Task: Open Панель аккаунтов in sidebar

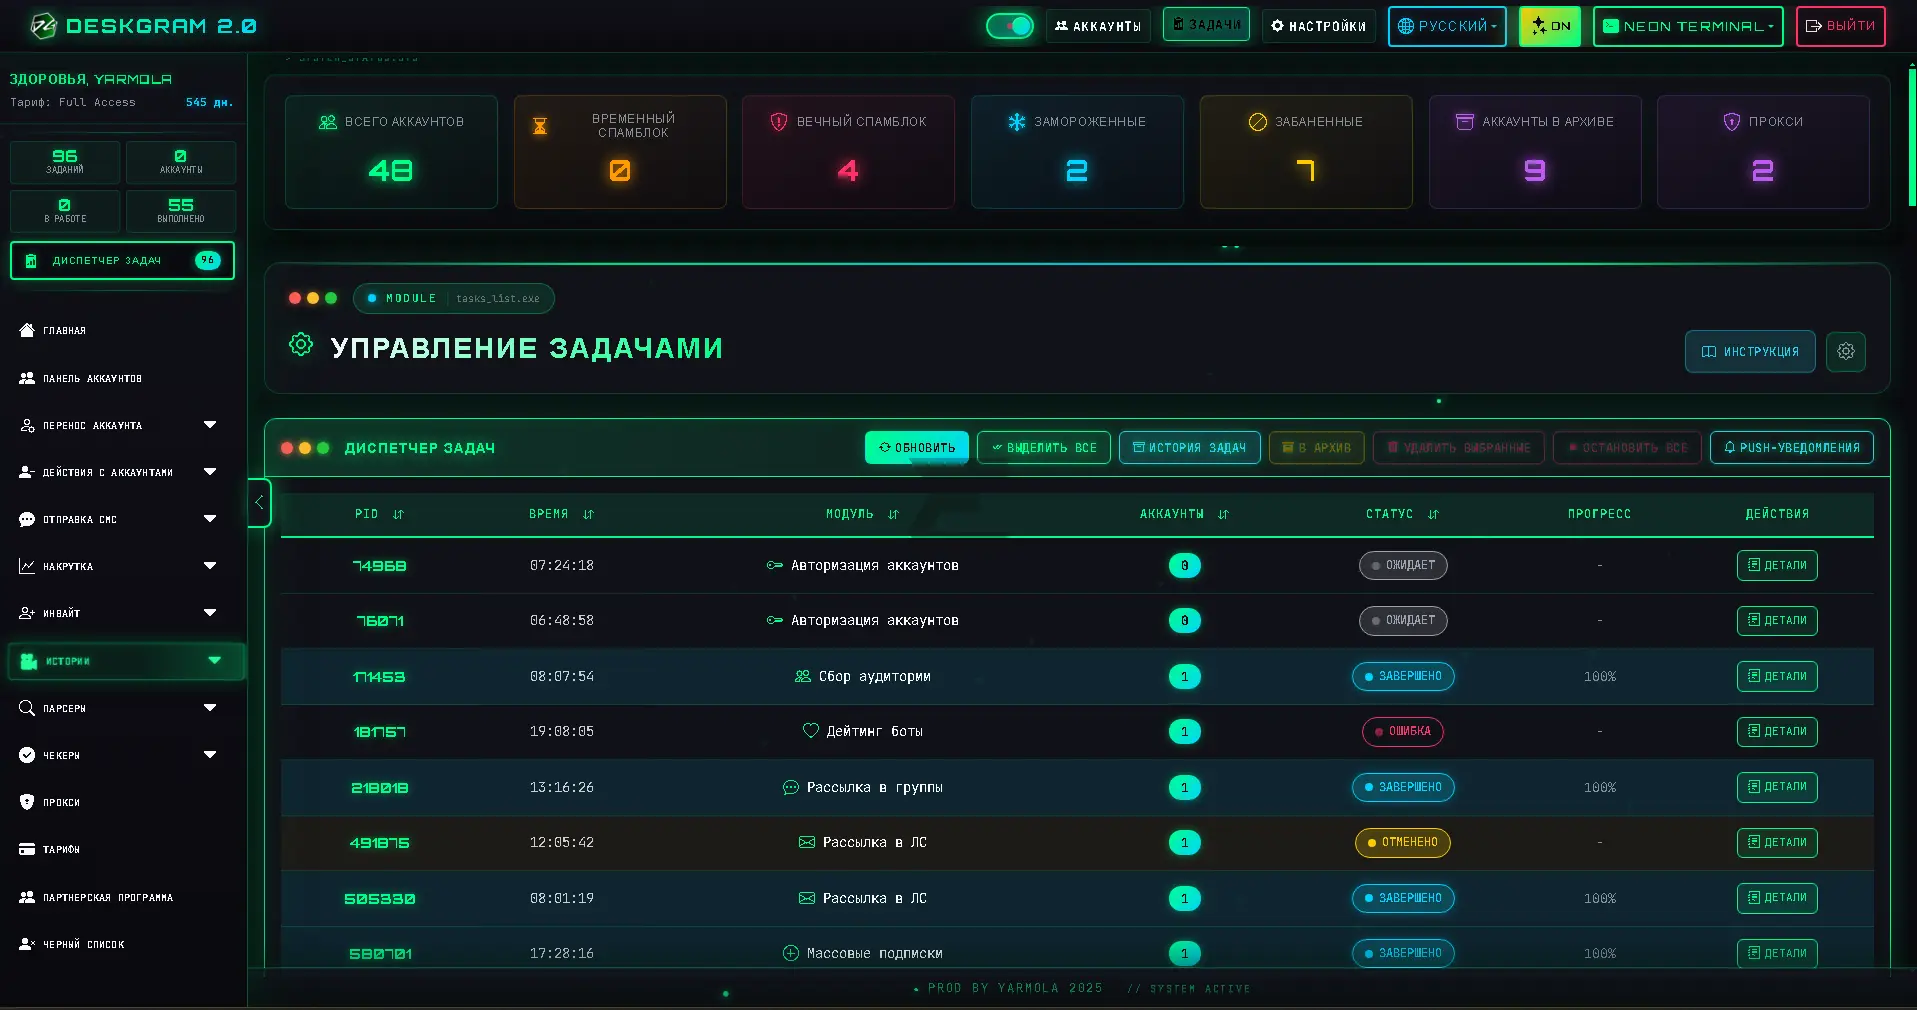Action: 92,379
